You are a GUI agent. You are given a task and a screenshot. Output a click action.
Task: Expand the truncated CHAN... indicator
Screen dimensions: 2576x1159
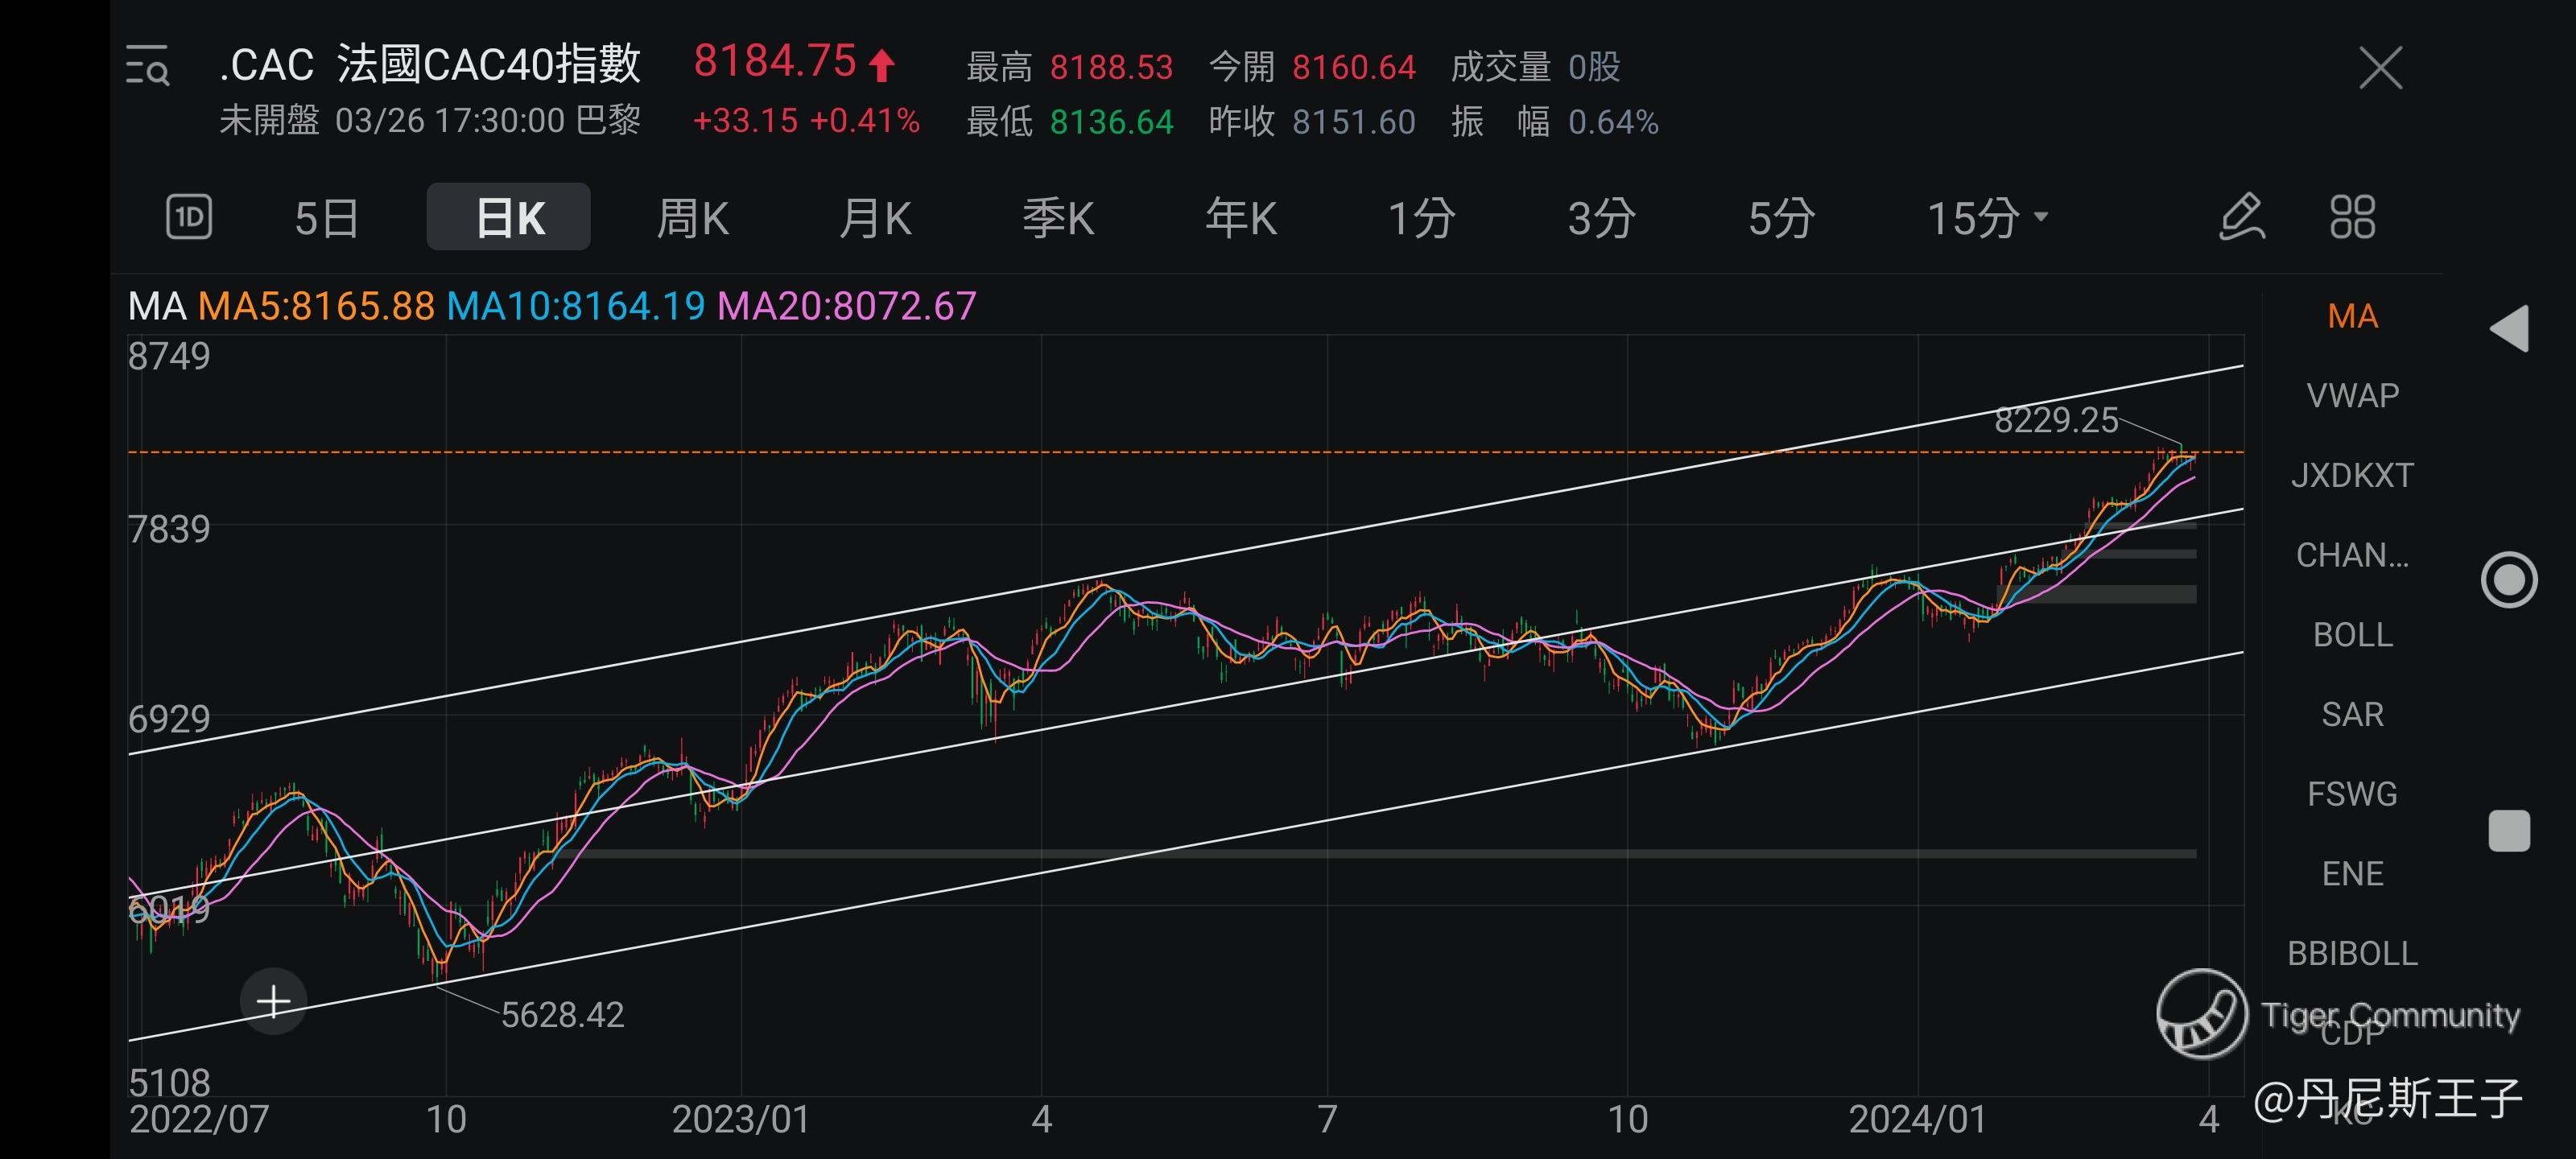[2352, 555]
